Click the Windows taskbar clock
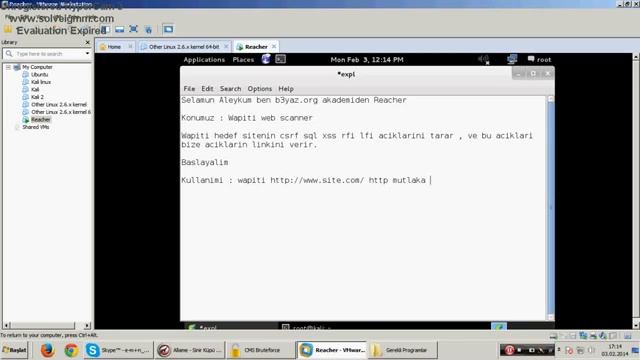Viewport: 640px width, 360px height. coord(615,350)
